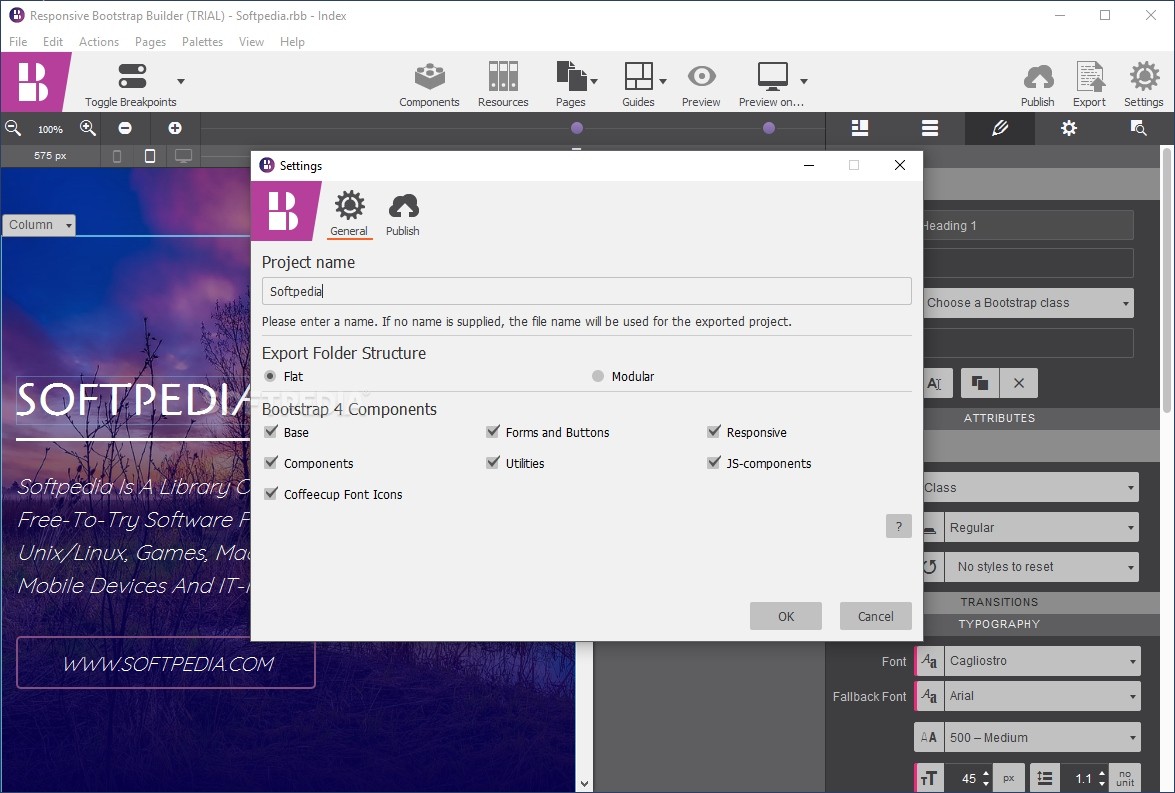Zoom out with magnifier minus icon
The width and height of the screenshot is (1175, 793).
tap(13, 128)
